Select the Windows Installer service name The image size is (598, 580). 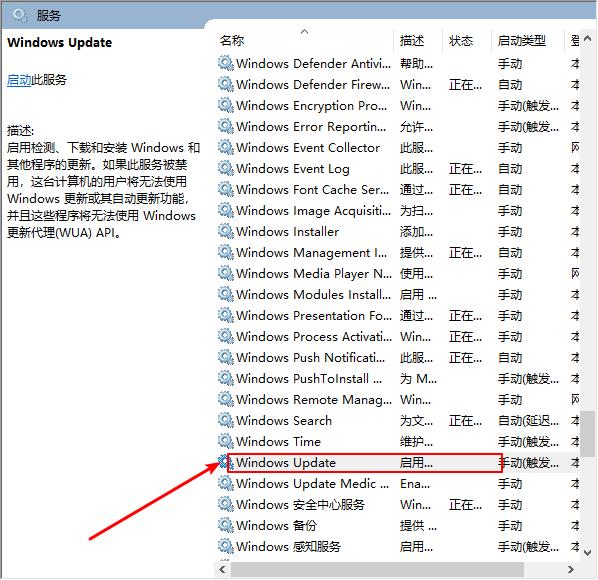(288, 231)
